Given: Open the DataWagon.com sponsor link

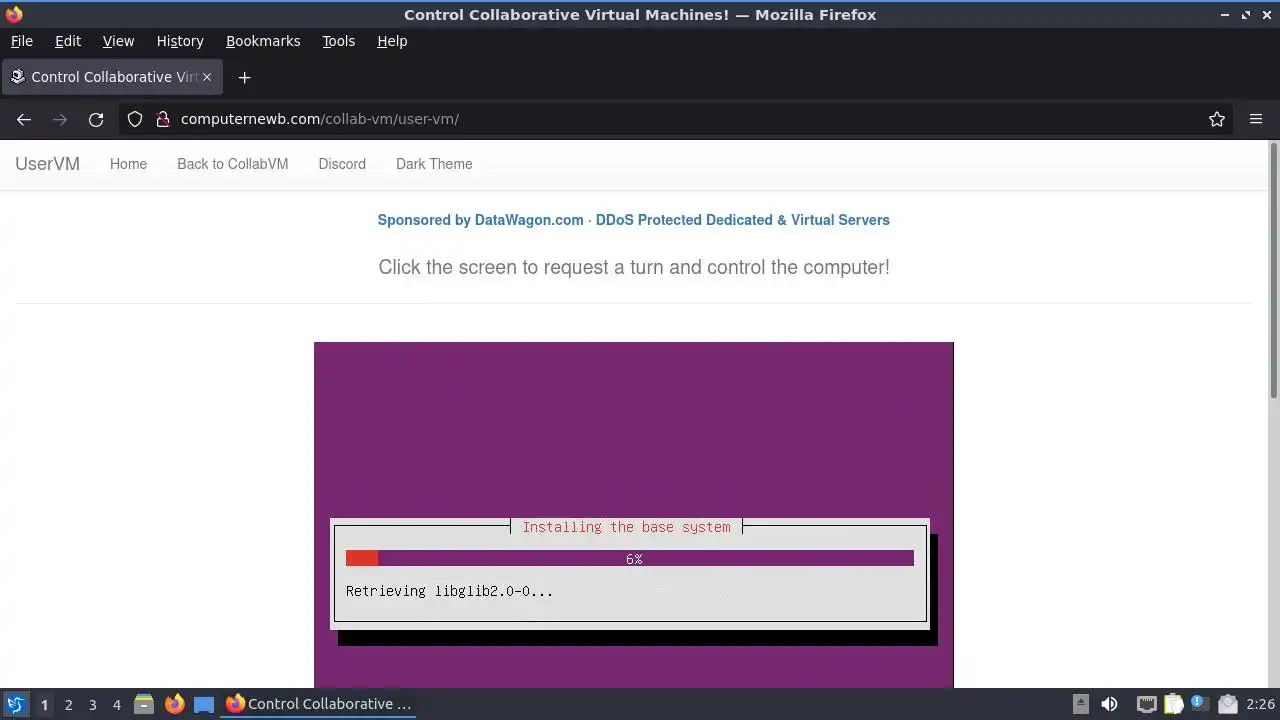Looking at the screenshot, I should click(633, 220).
